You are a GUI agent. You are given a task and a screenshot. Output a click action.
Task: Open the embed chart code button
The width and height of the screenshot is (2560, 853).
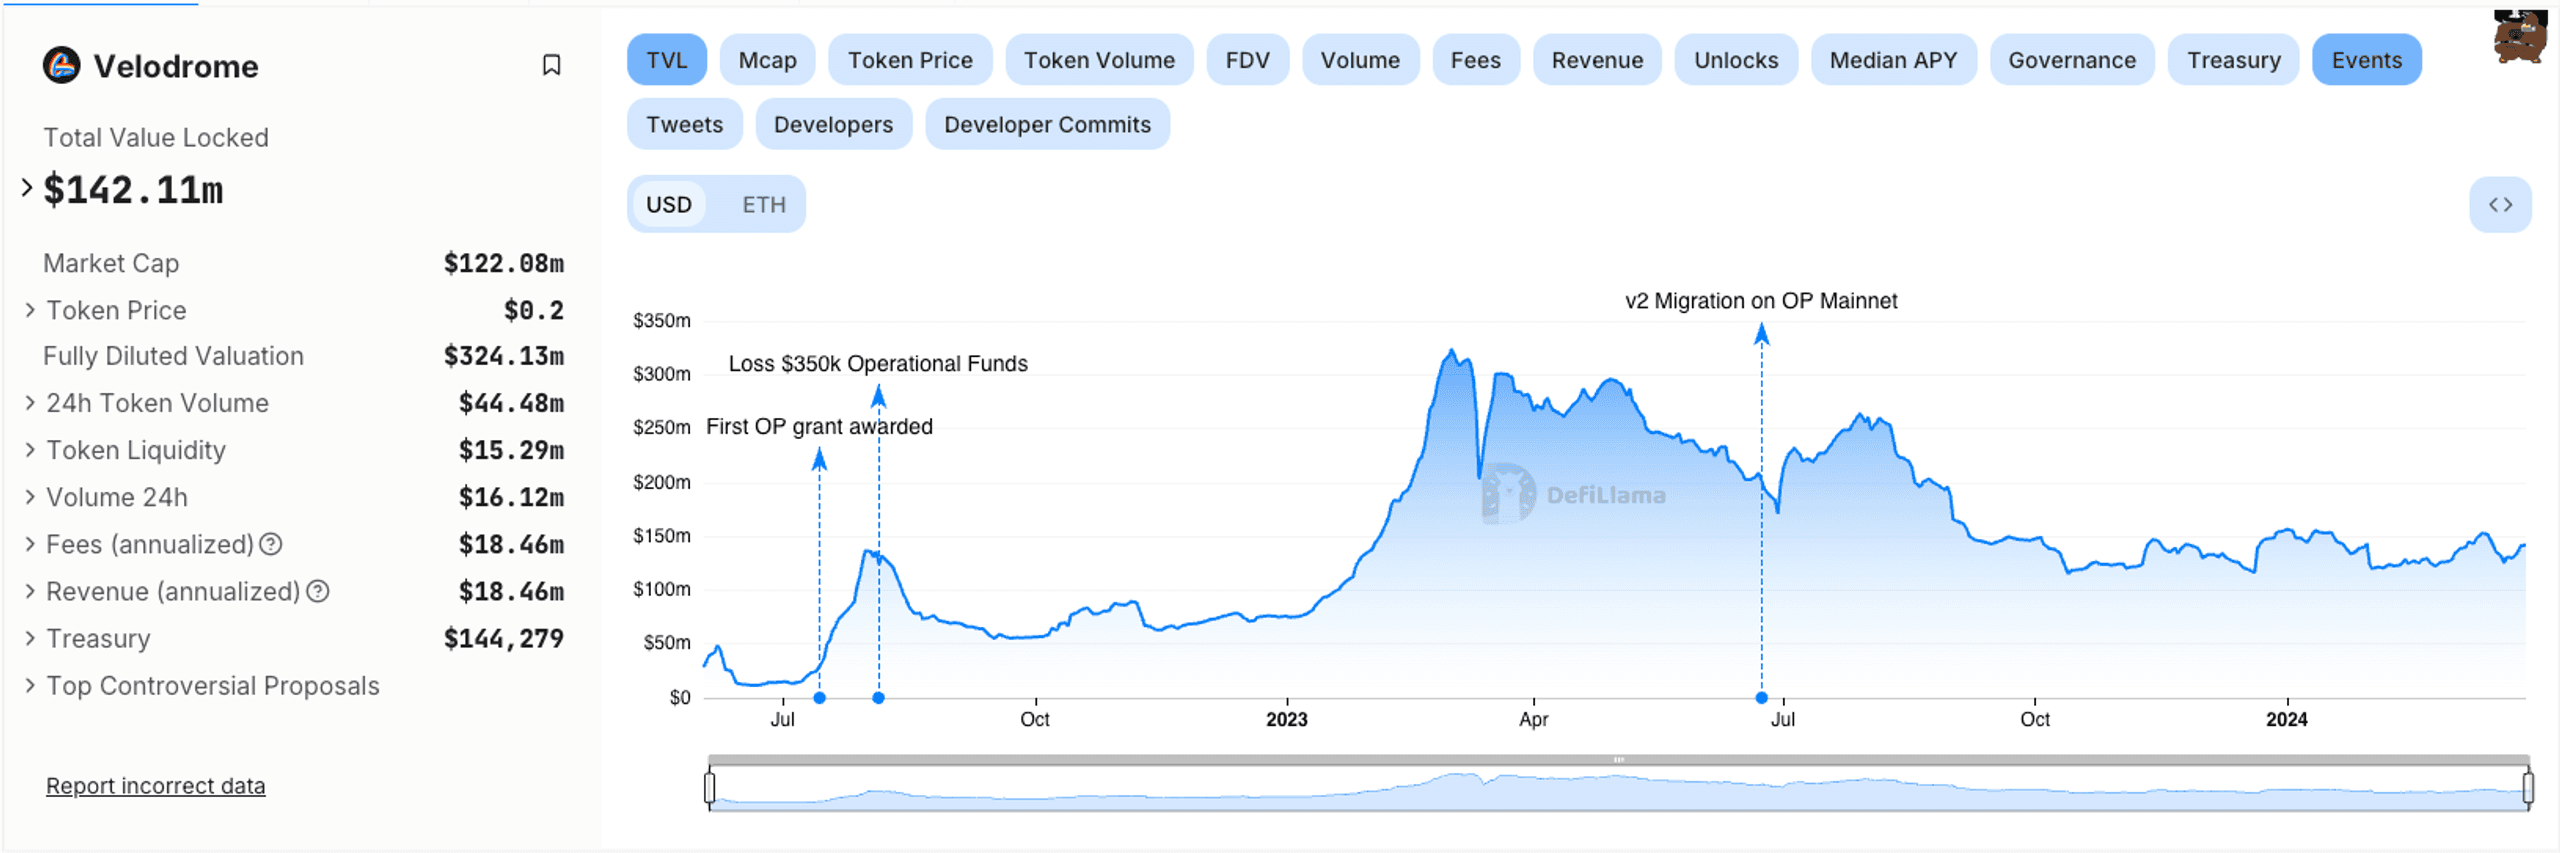2500,204
